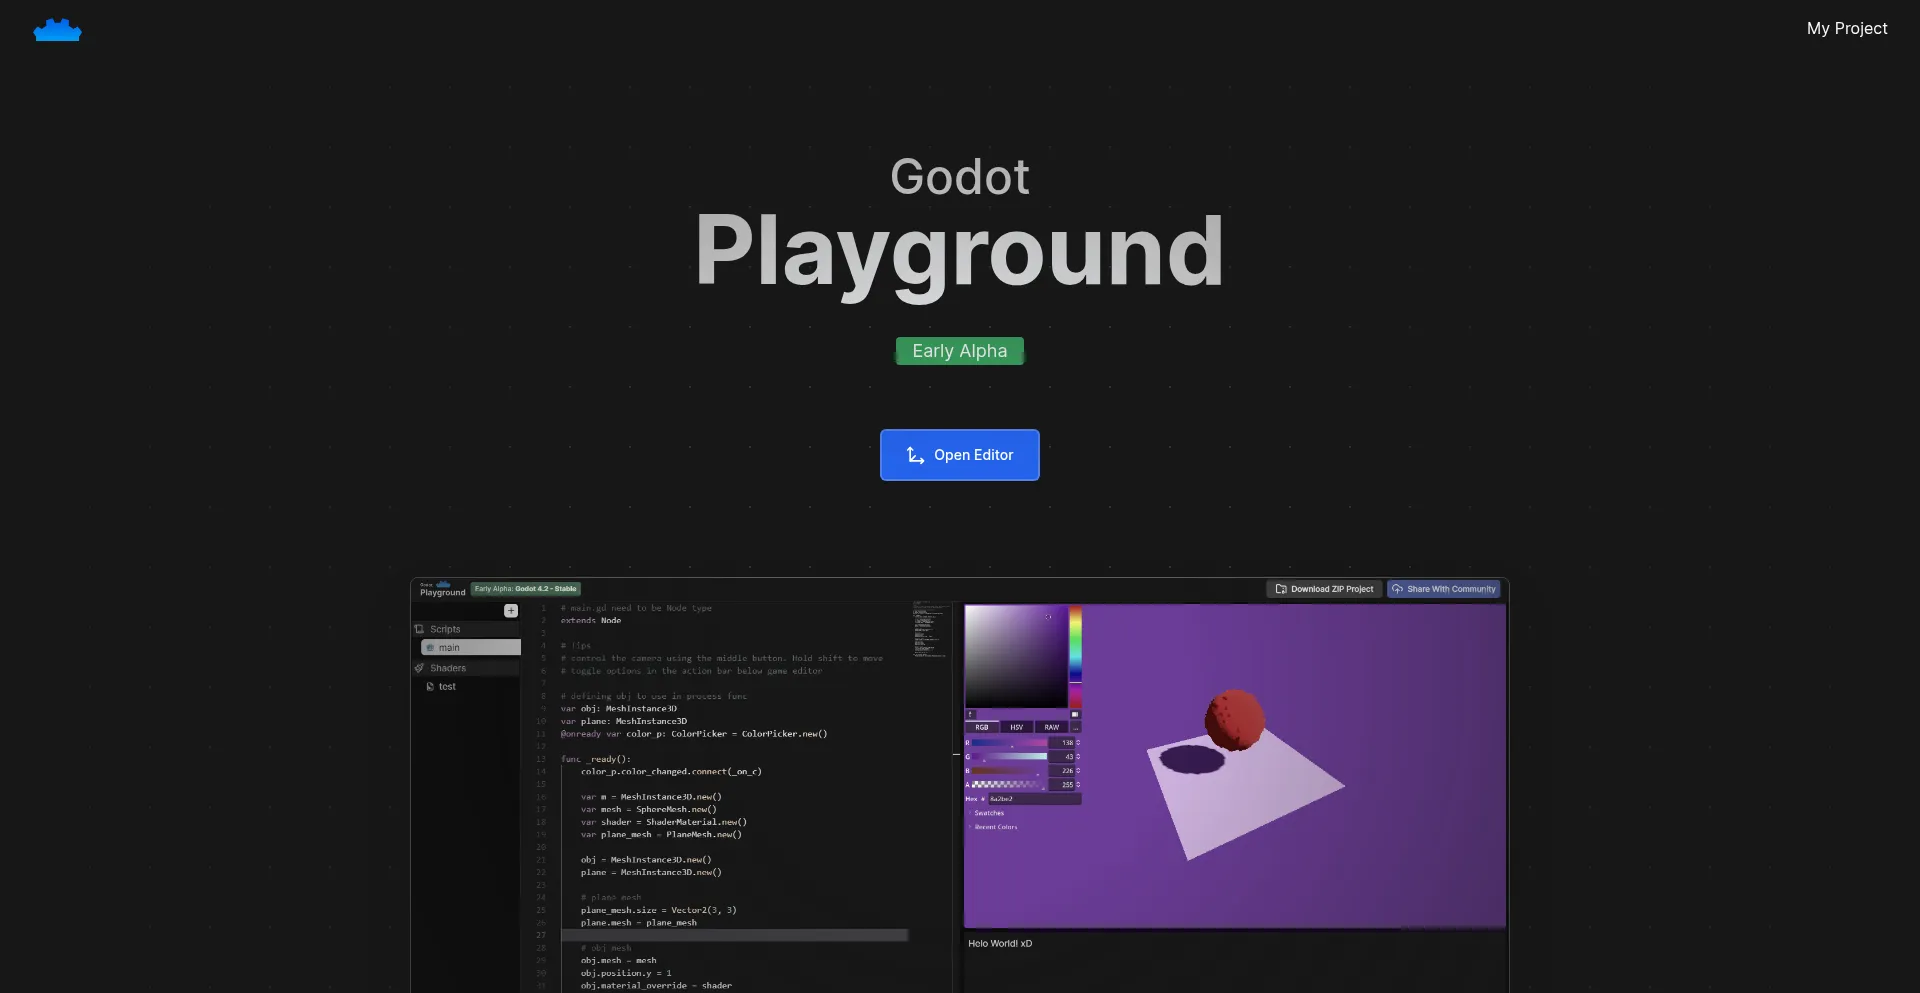Click the 'Godot' heading text
Image resolution: width=1920 pixels, height=993 pixels.
click(x=960, y=177)
